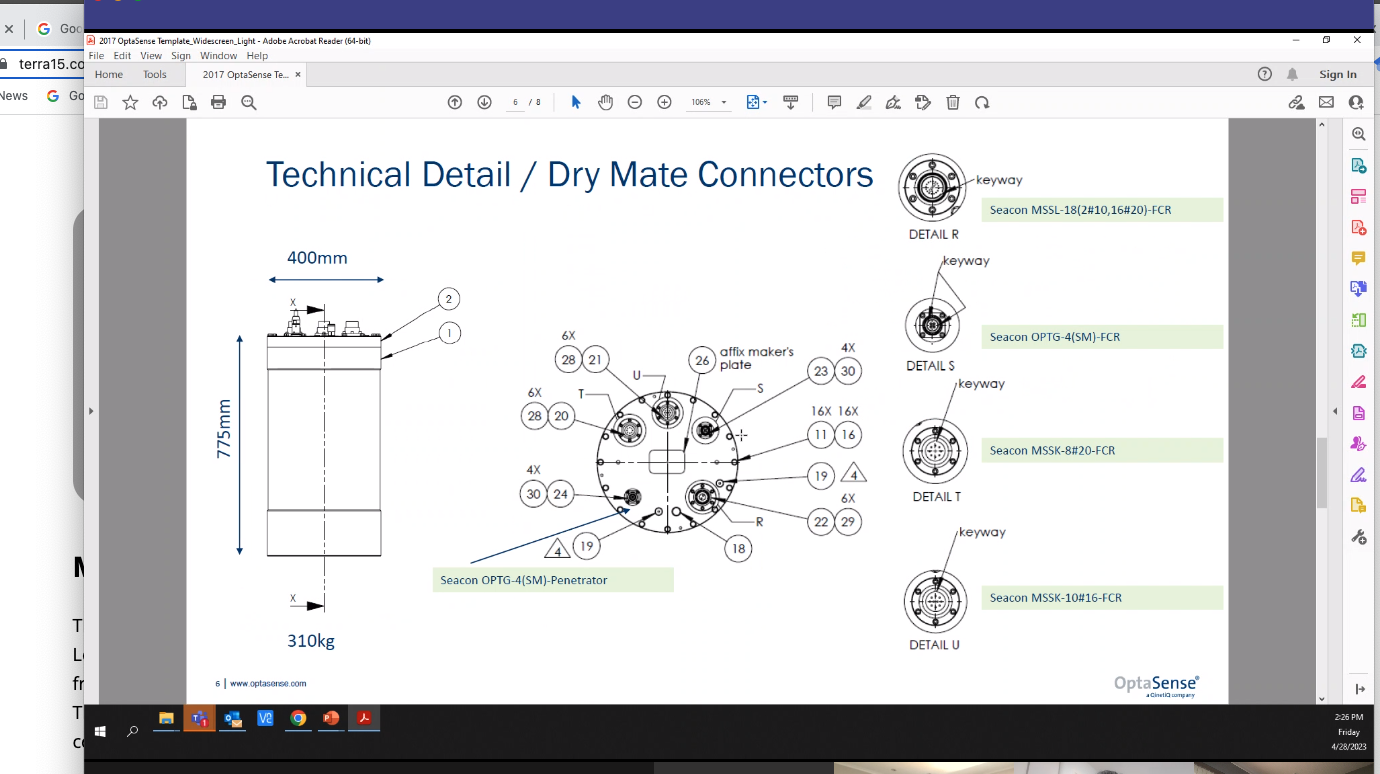Click the cloud upload icon in the toolbar
Viewport: 1380px width, 774px height.
pyautogui.click(x=160, y=102)
